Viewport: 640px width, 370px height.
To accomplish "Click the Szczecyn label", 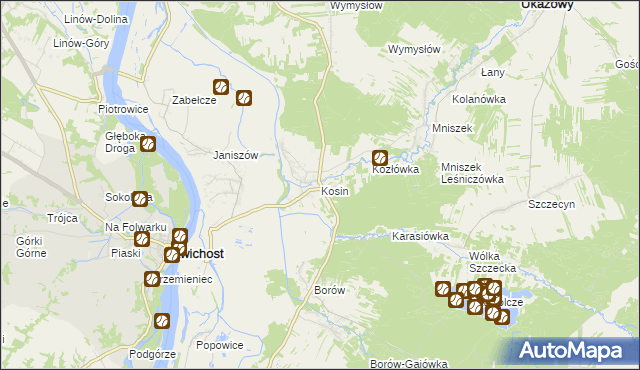I will [551, 204].
